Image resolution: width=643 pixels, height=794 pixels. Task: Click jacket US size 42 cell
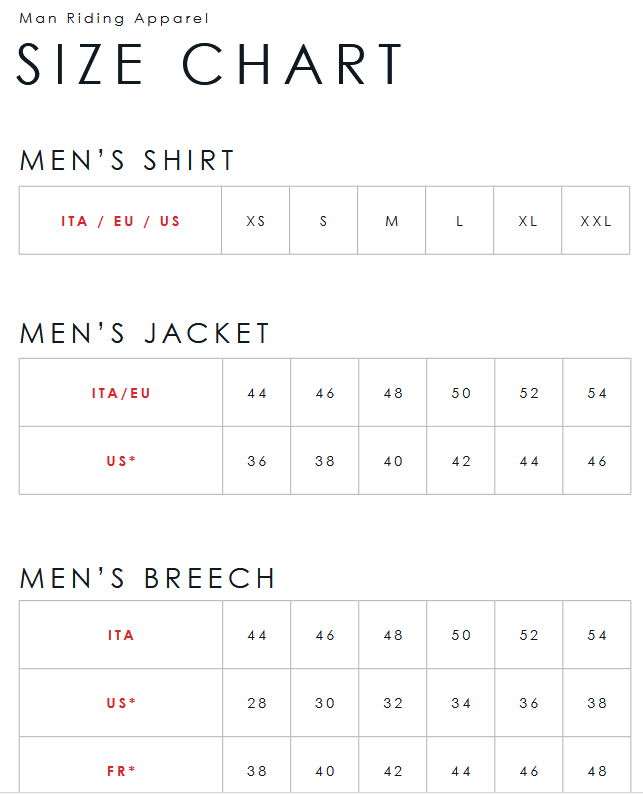[x=461, y=461]
